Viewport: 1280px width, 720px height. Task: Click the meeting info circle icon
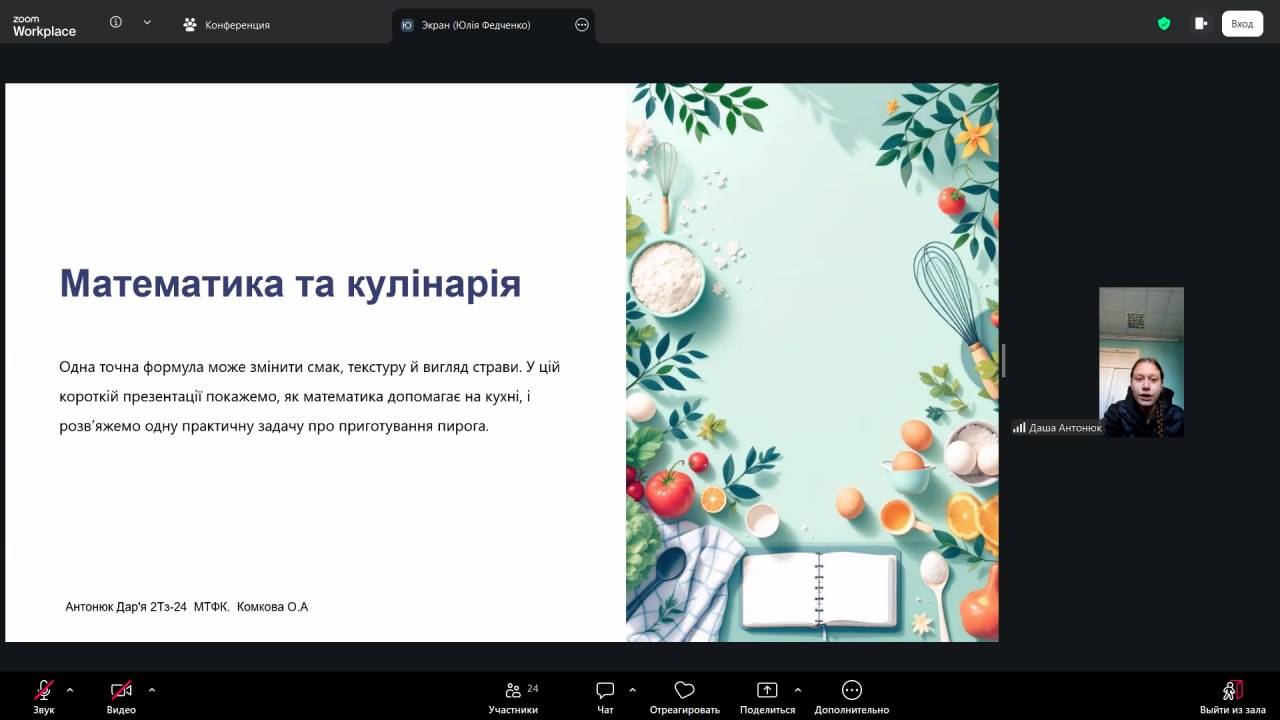(x=116, y=22)
